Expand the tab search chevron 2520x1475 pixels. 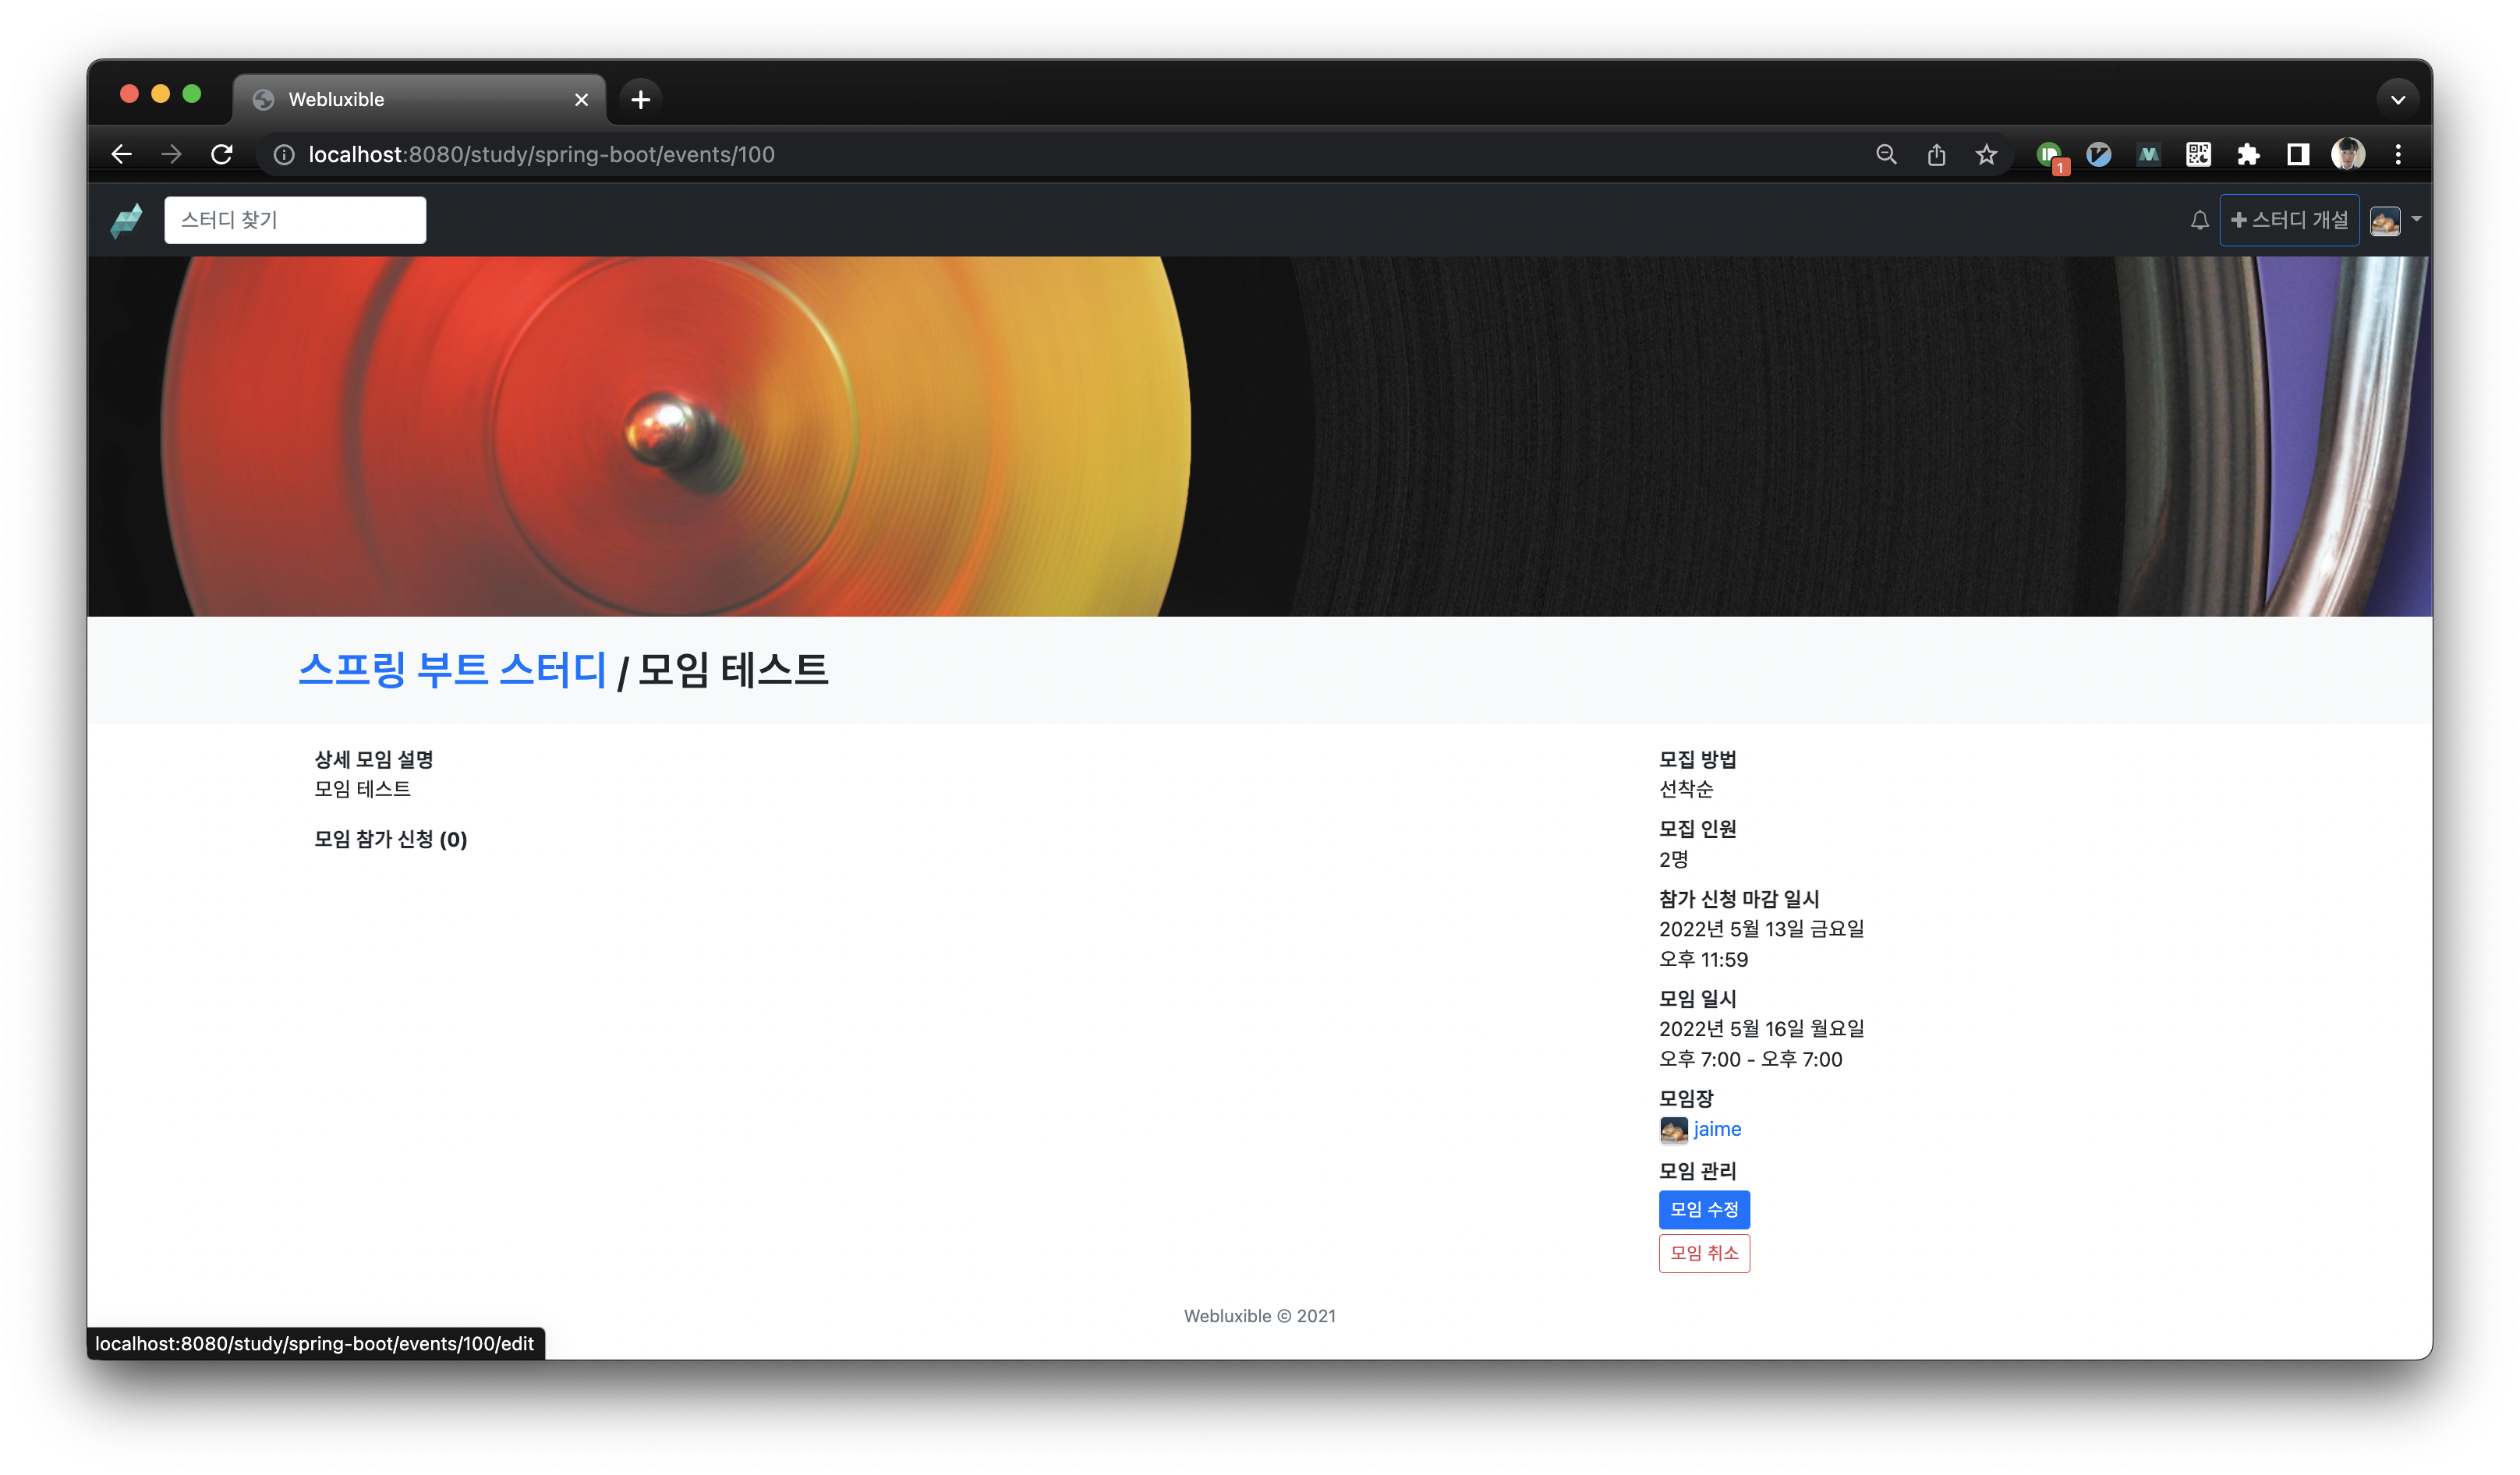click(x=2397, y=99)
